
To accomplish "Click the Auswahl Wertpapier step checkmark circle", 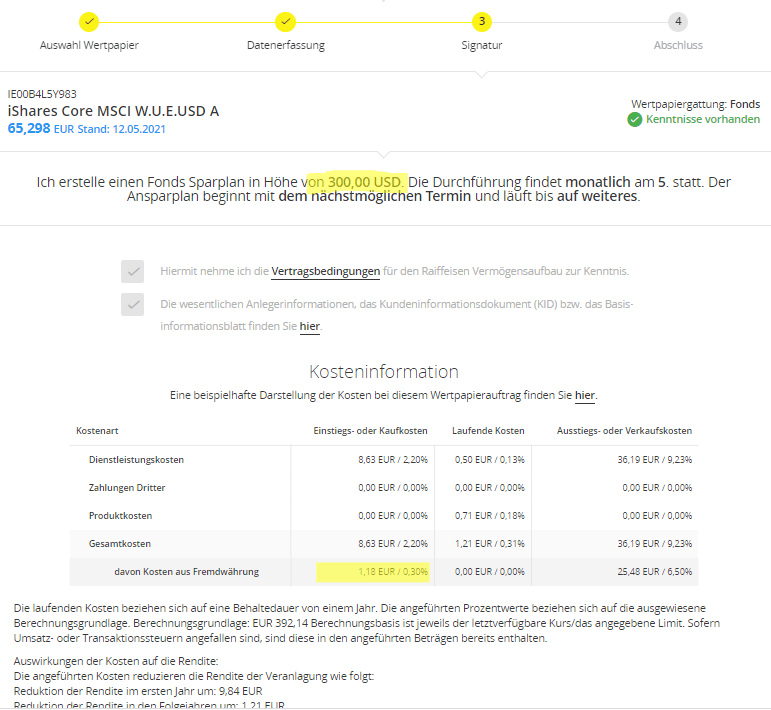I will (89, 22).
